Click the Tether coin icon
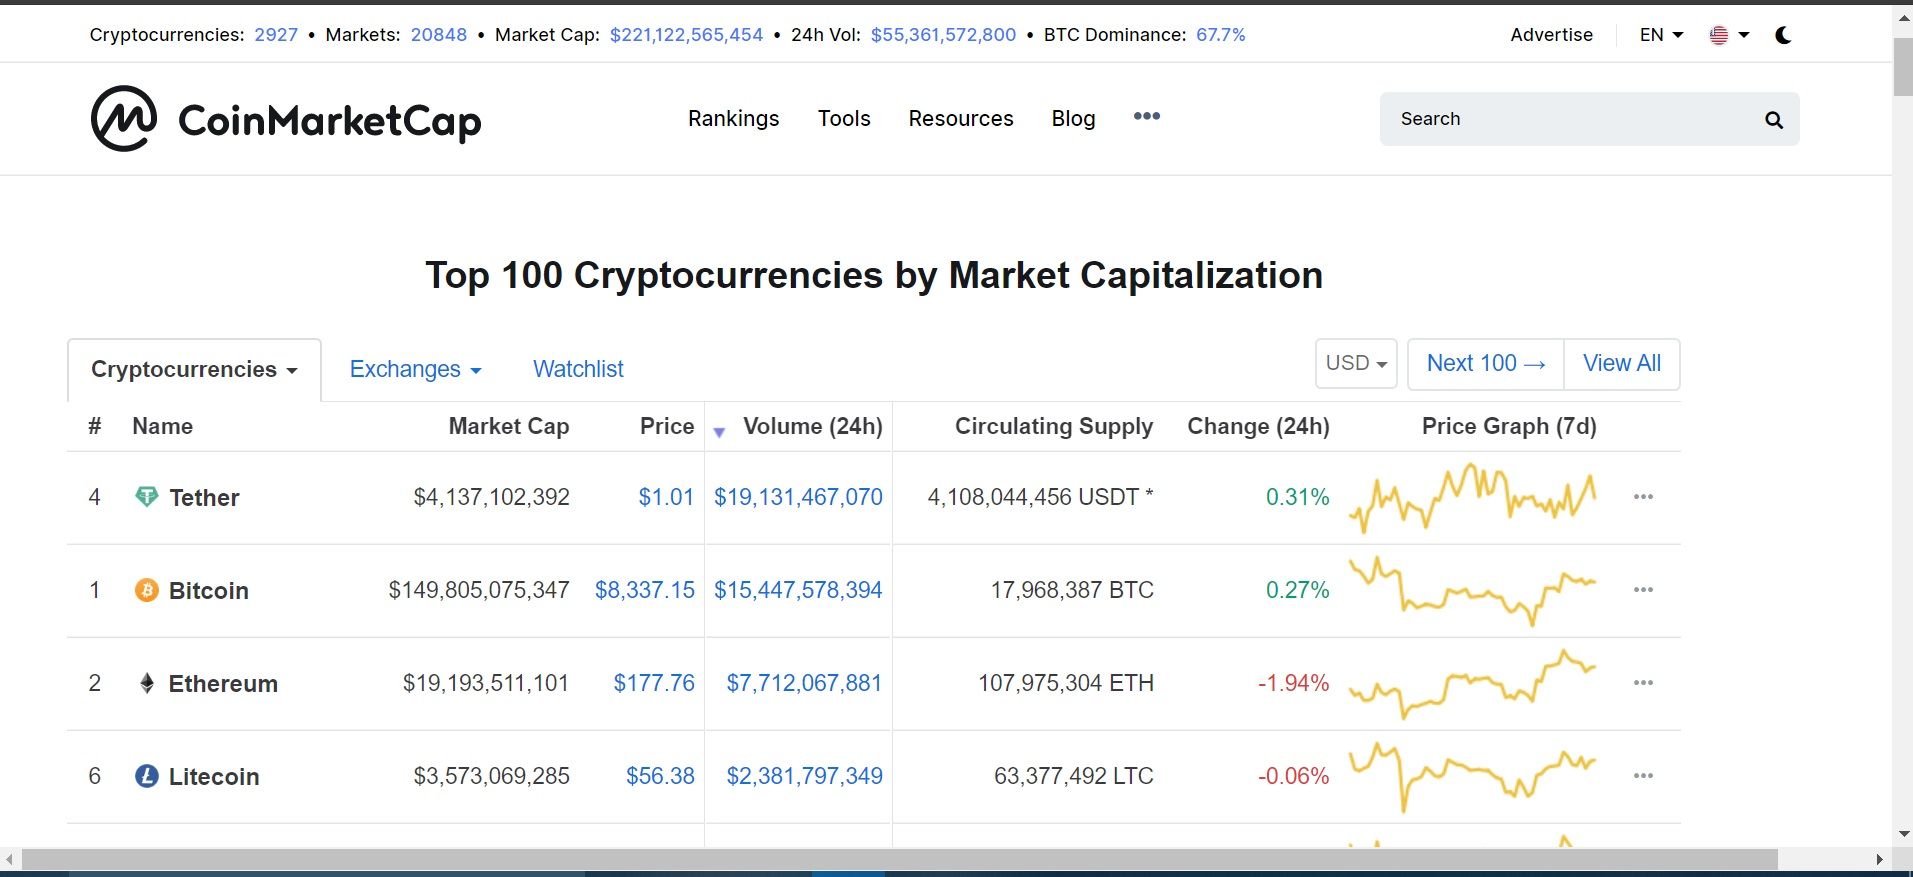 tap(147, 497)
